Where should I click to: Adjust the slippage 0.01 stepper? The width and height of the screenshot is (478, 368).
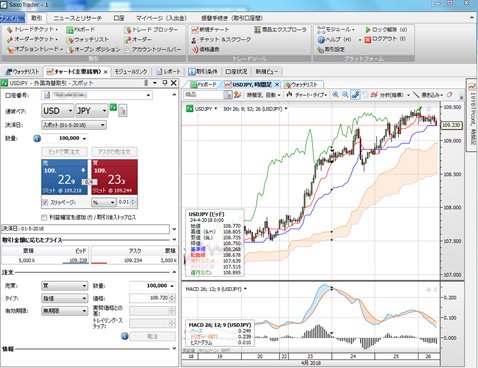tap(133, 202)
